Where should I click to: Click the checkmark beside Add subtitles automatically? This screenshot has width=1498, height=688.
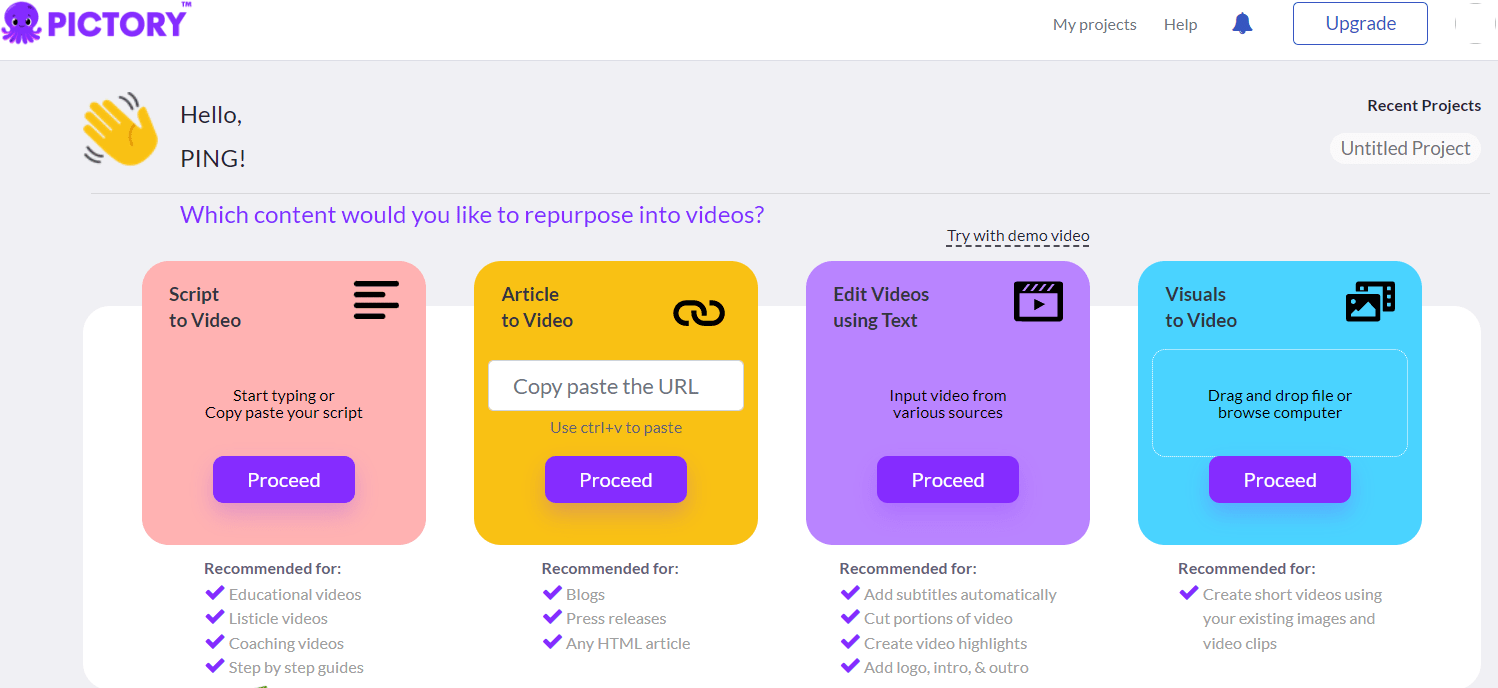point(850,593)
